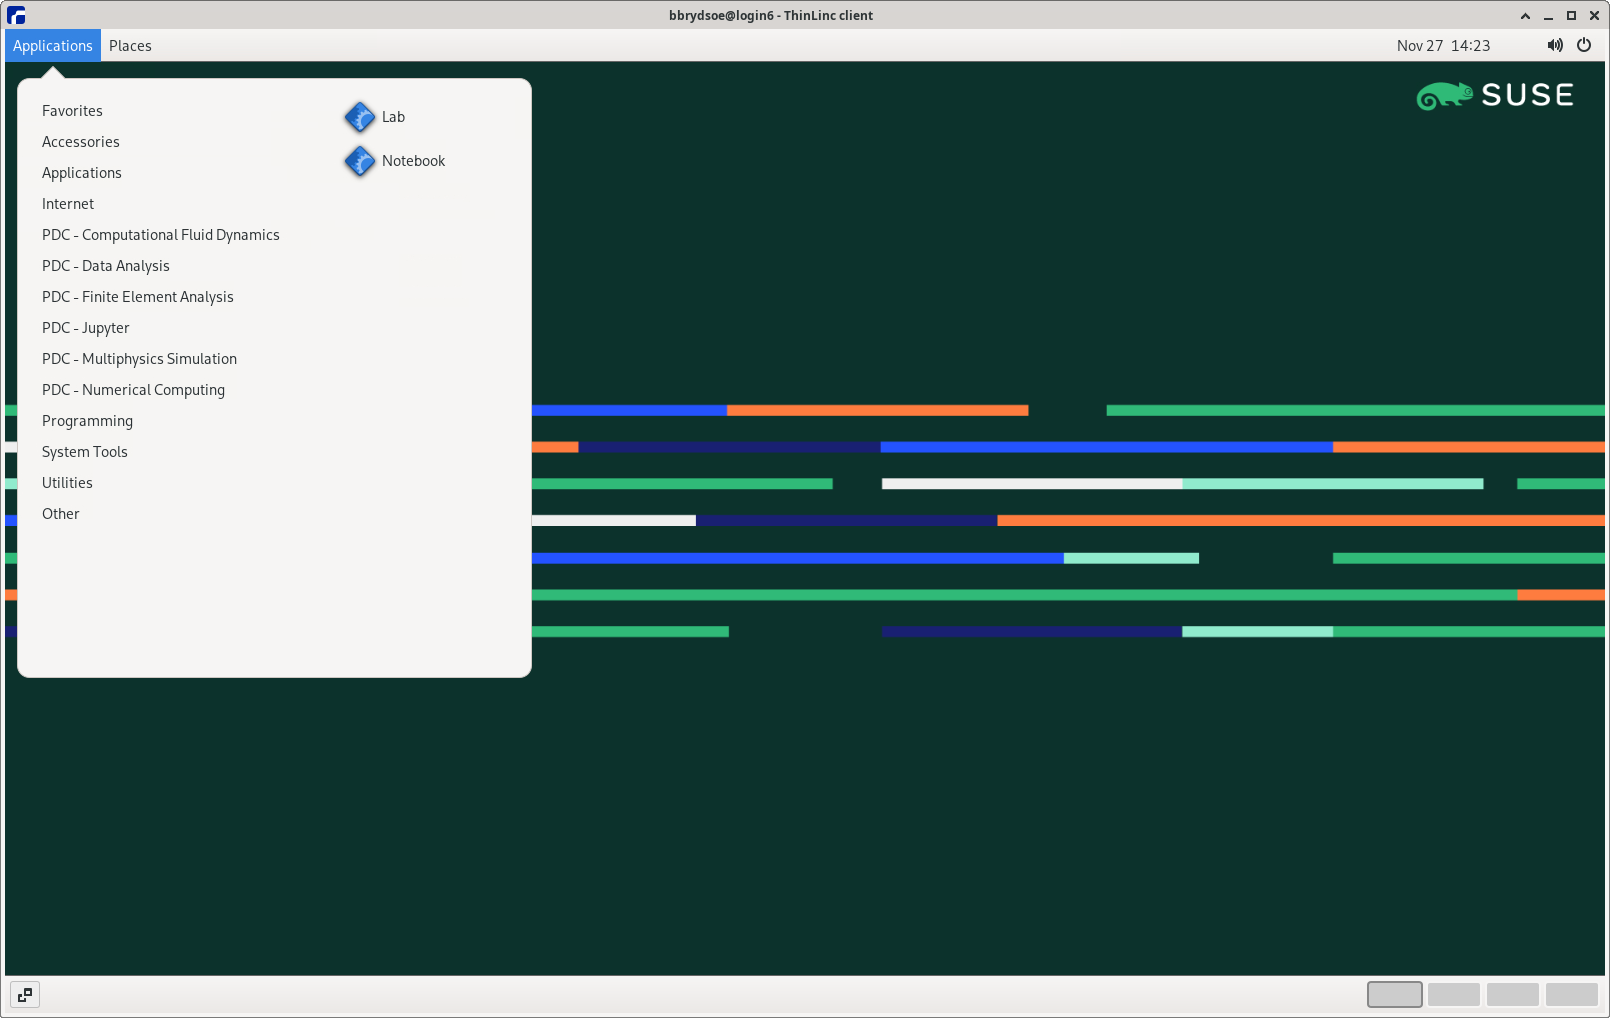Open the Accessories category

(x=81, y=142)
